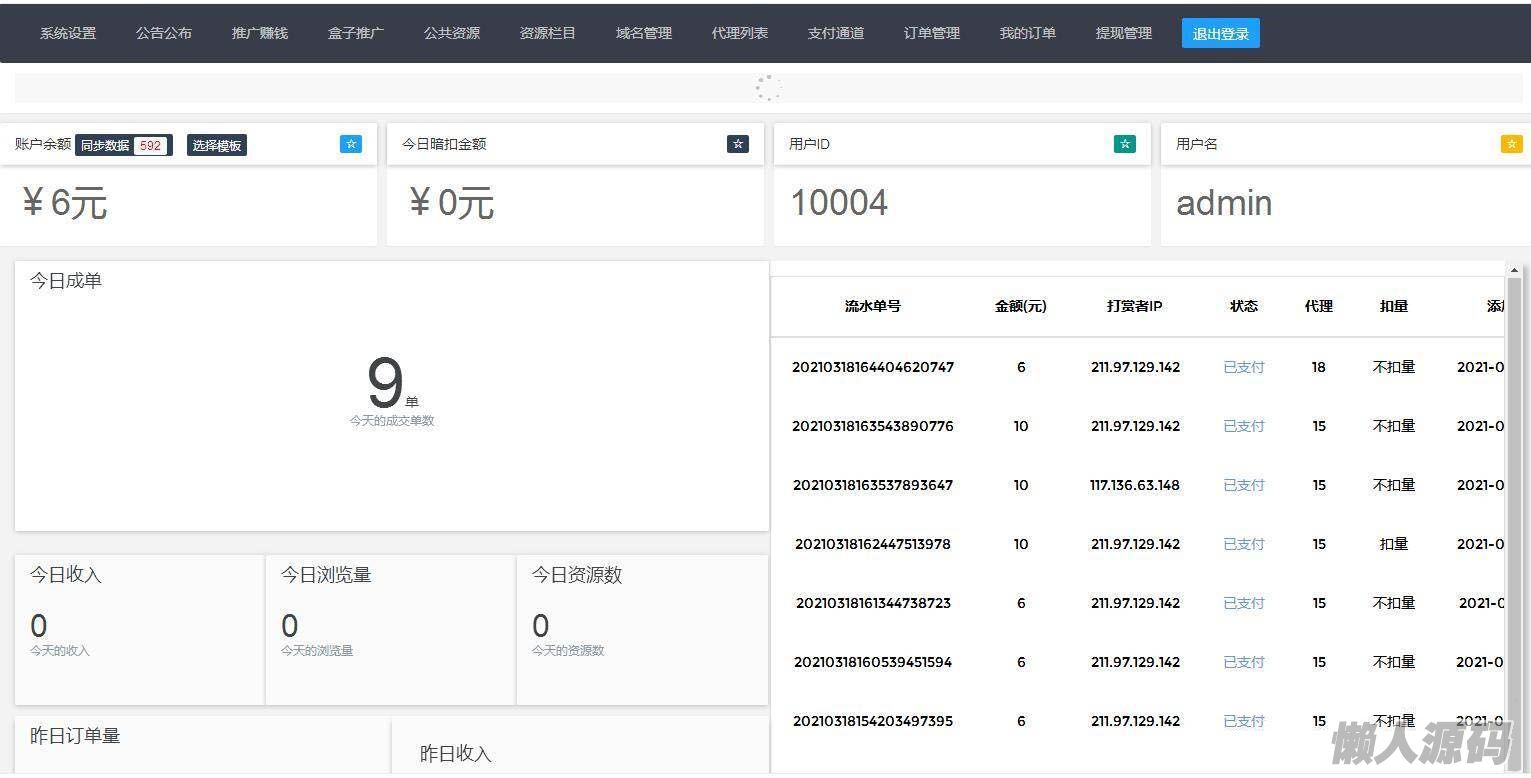Open the 公告公布 menu item
The height and width of the screenshot is (778, 1531).
point(164,33)
